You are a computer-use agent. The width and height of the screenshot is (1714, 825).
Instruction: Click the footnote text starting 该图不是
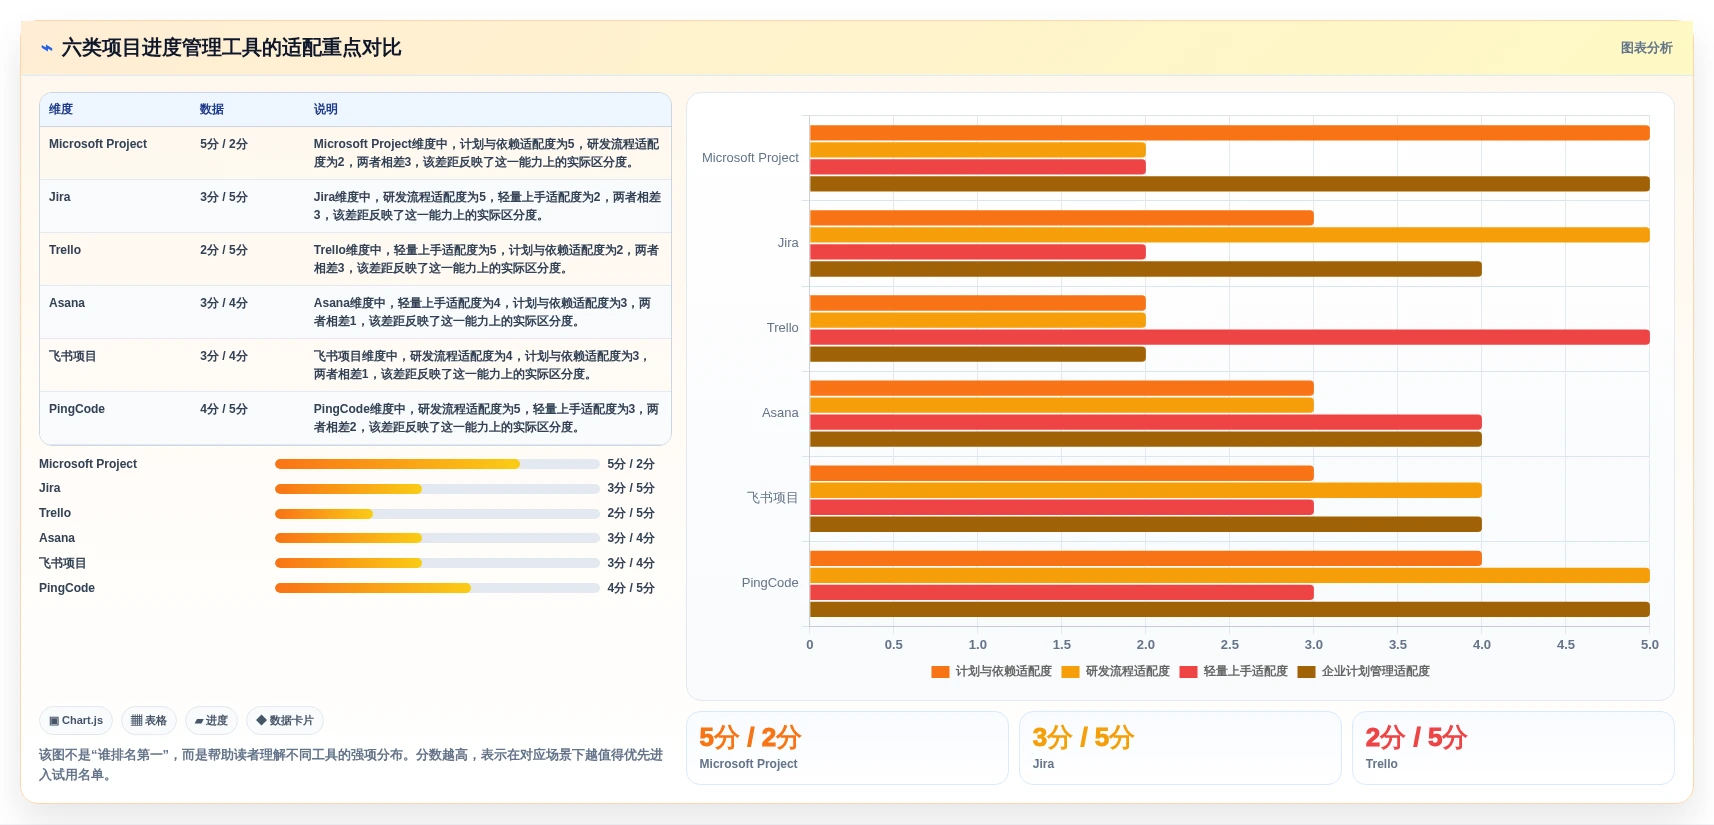point(351,765)
